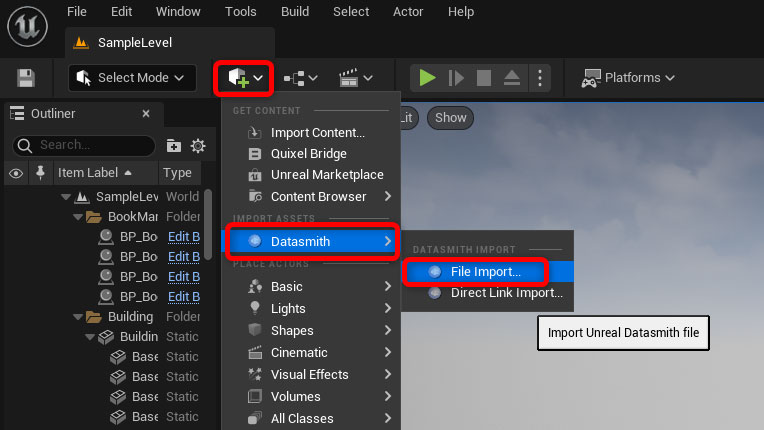The image size is (764, 430).
Task: Expand the Visual Effects submenu
Action: [311, 374]
